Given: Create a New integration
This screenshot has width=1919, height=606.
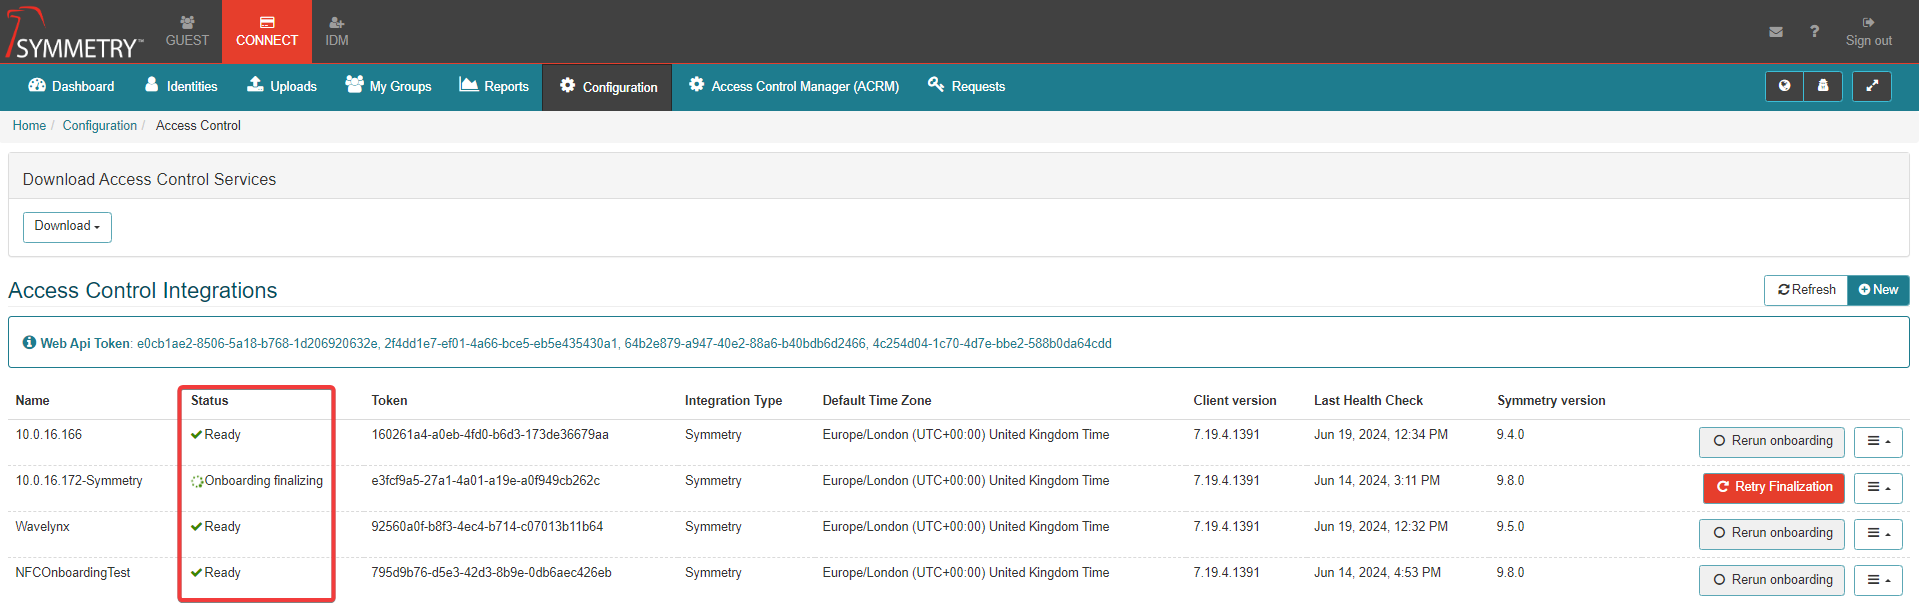Looking at the screenshot, I should [x=1878, y=290].
